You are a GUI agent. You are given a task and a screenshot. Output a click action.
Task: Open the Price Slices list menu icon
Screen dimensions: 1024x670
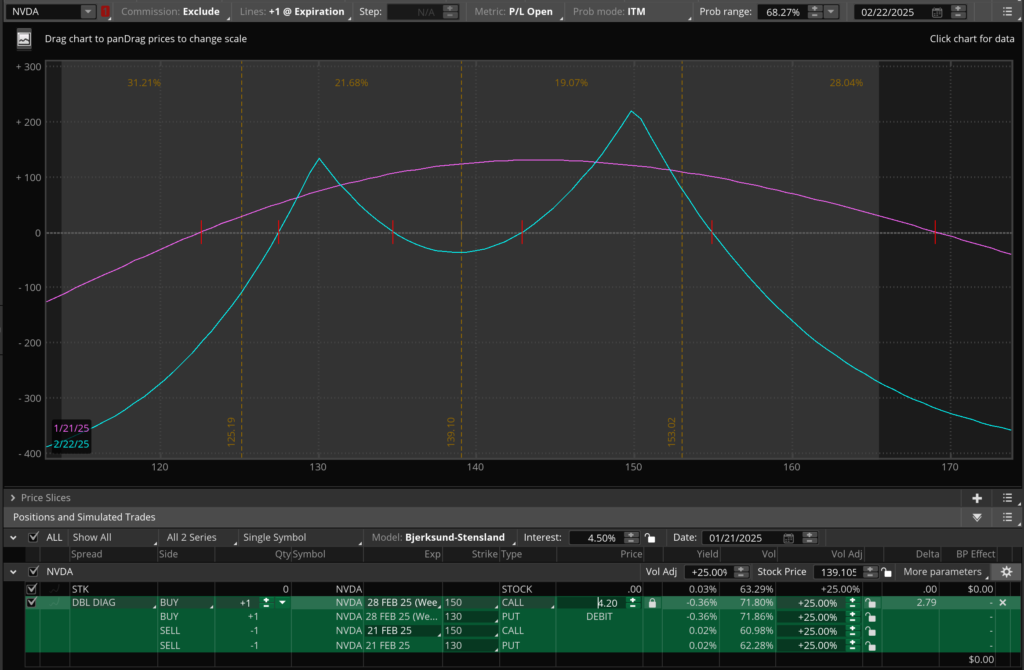coord(1007,498)
